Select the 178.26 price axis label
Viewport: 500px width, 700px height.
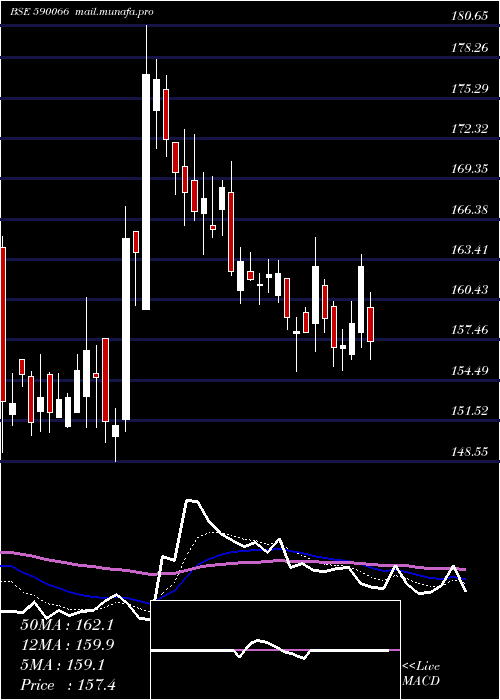469,48
